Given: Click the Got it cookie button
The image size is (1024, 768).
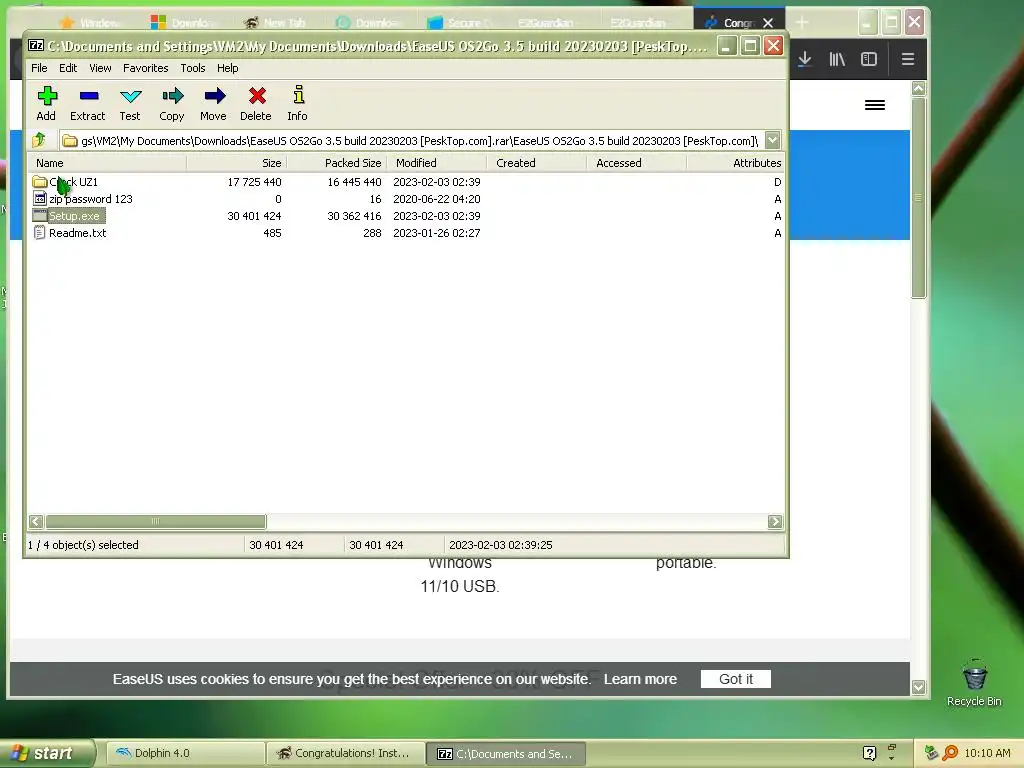Looking at the screenshot, I should (x=735, y=679).
